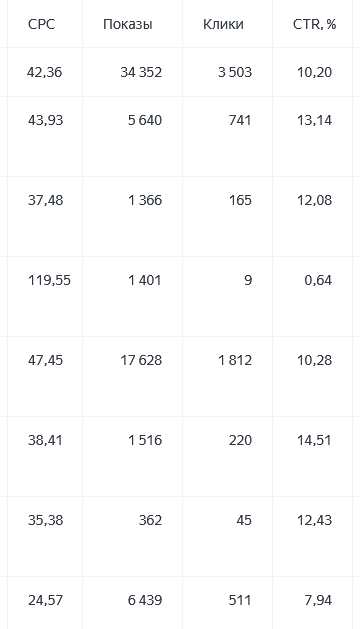
Task: Select the impressions cell 6 439
Action: [145, 601]
